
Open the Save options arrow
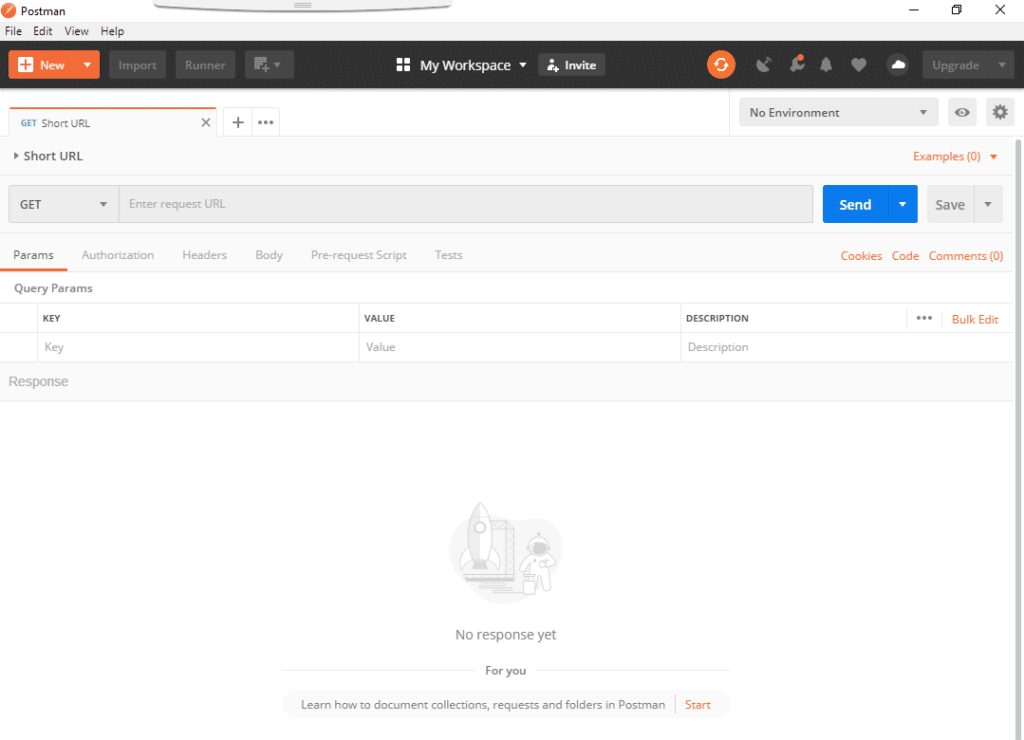(x=988, y=203)
